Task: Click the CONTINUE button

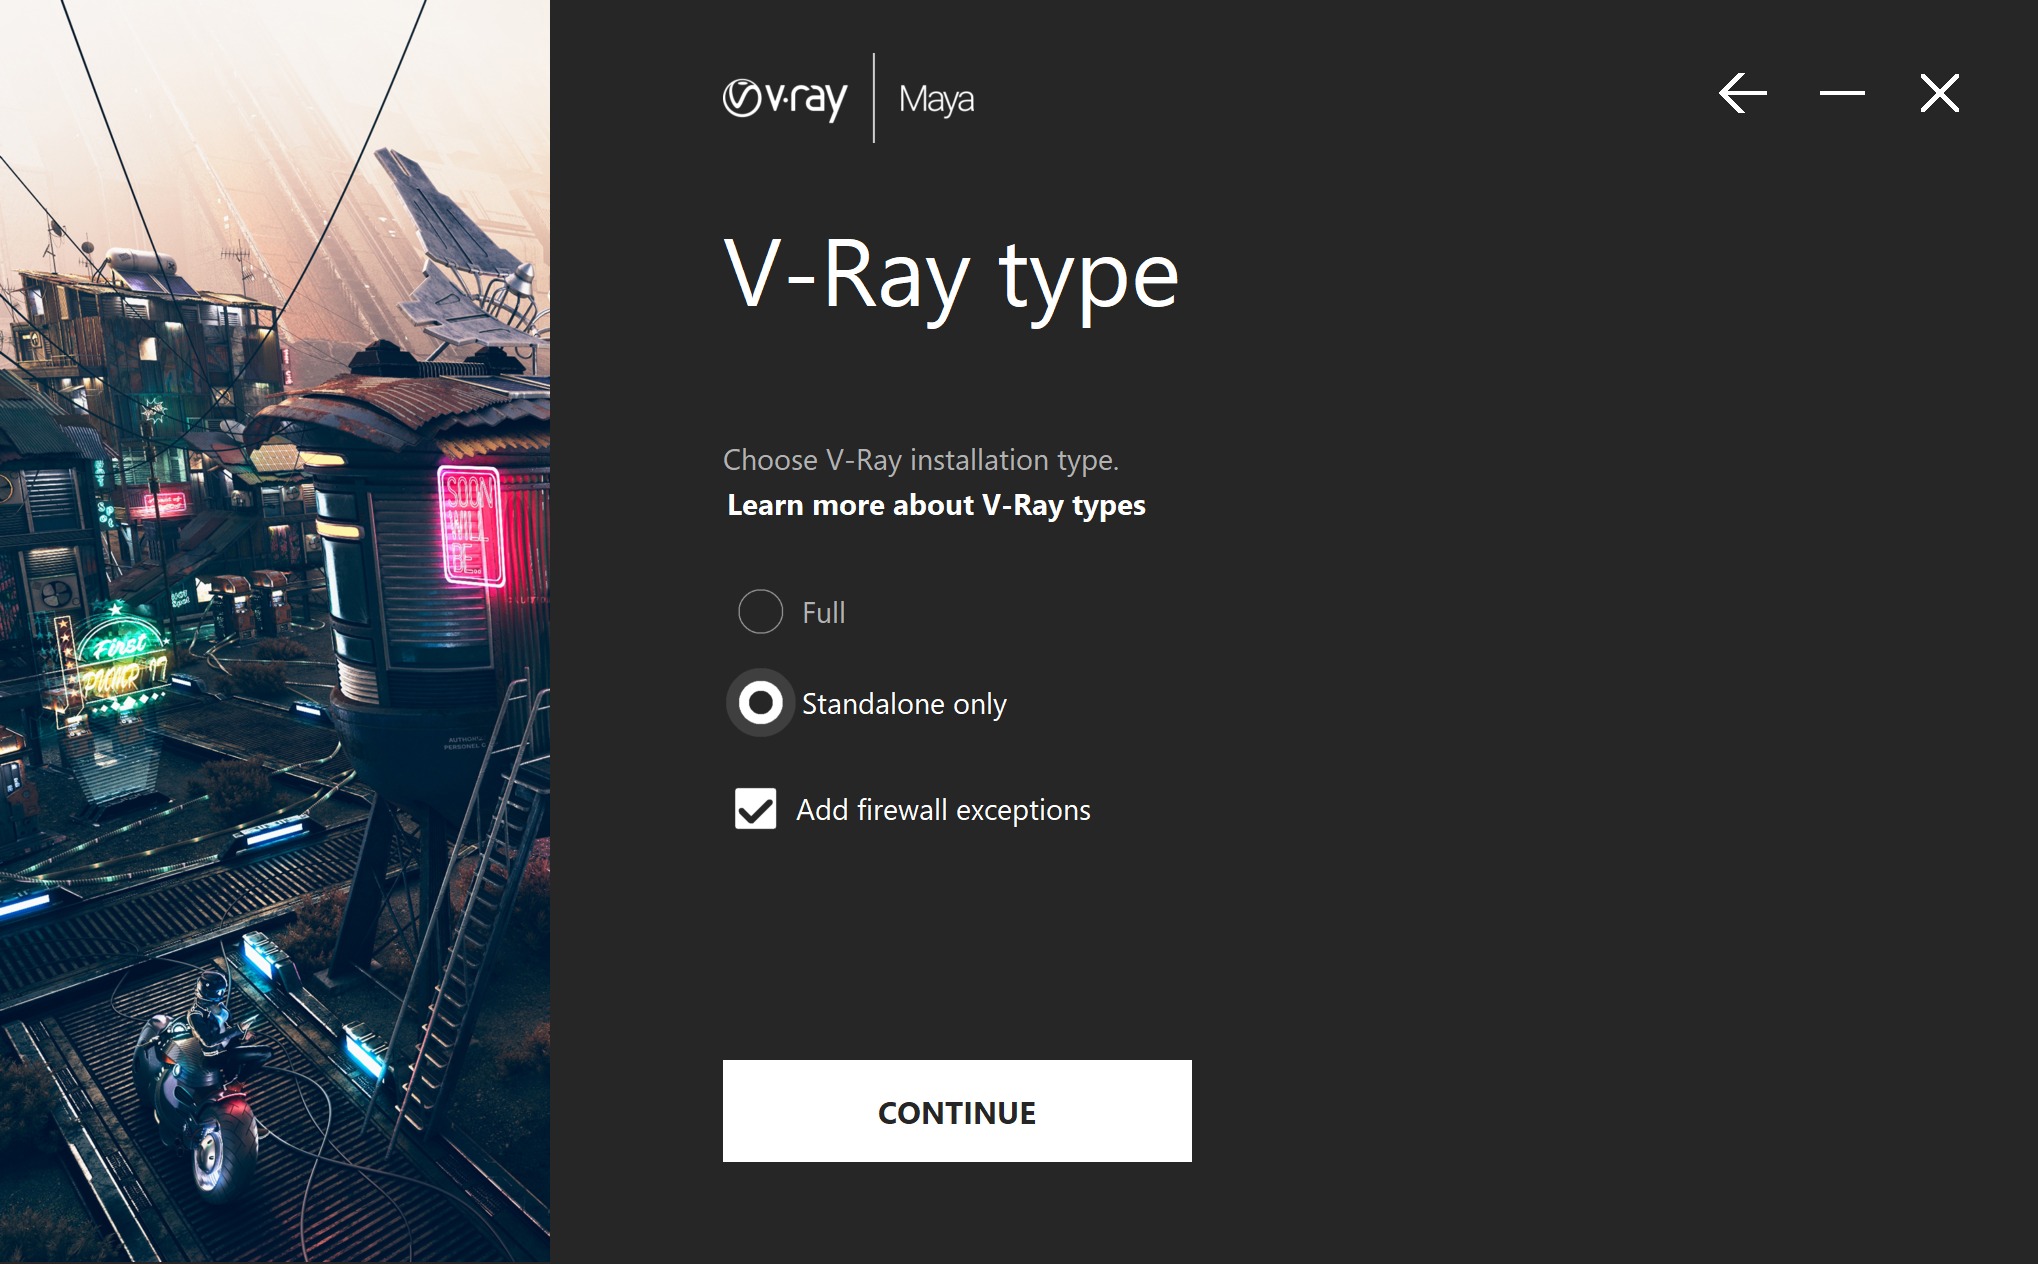Action: [x=957, y=1111]
